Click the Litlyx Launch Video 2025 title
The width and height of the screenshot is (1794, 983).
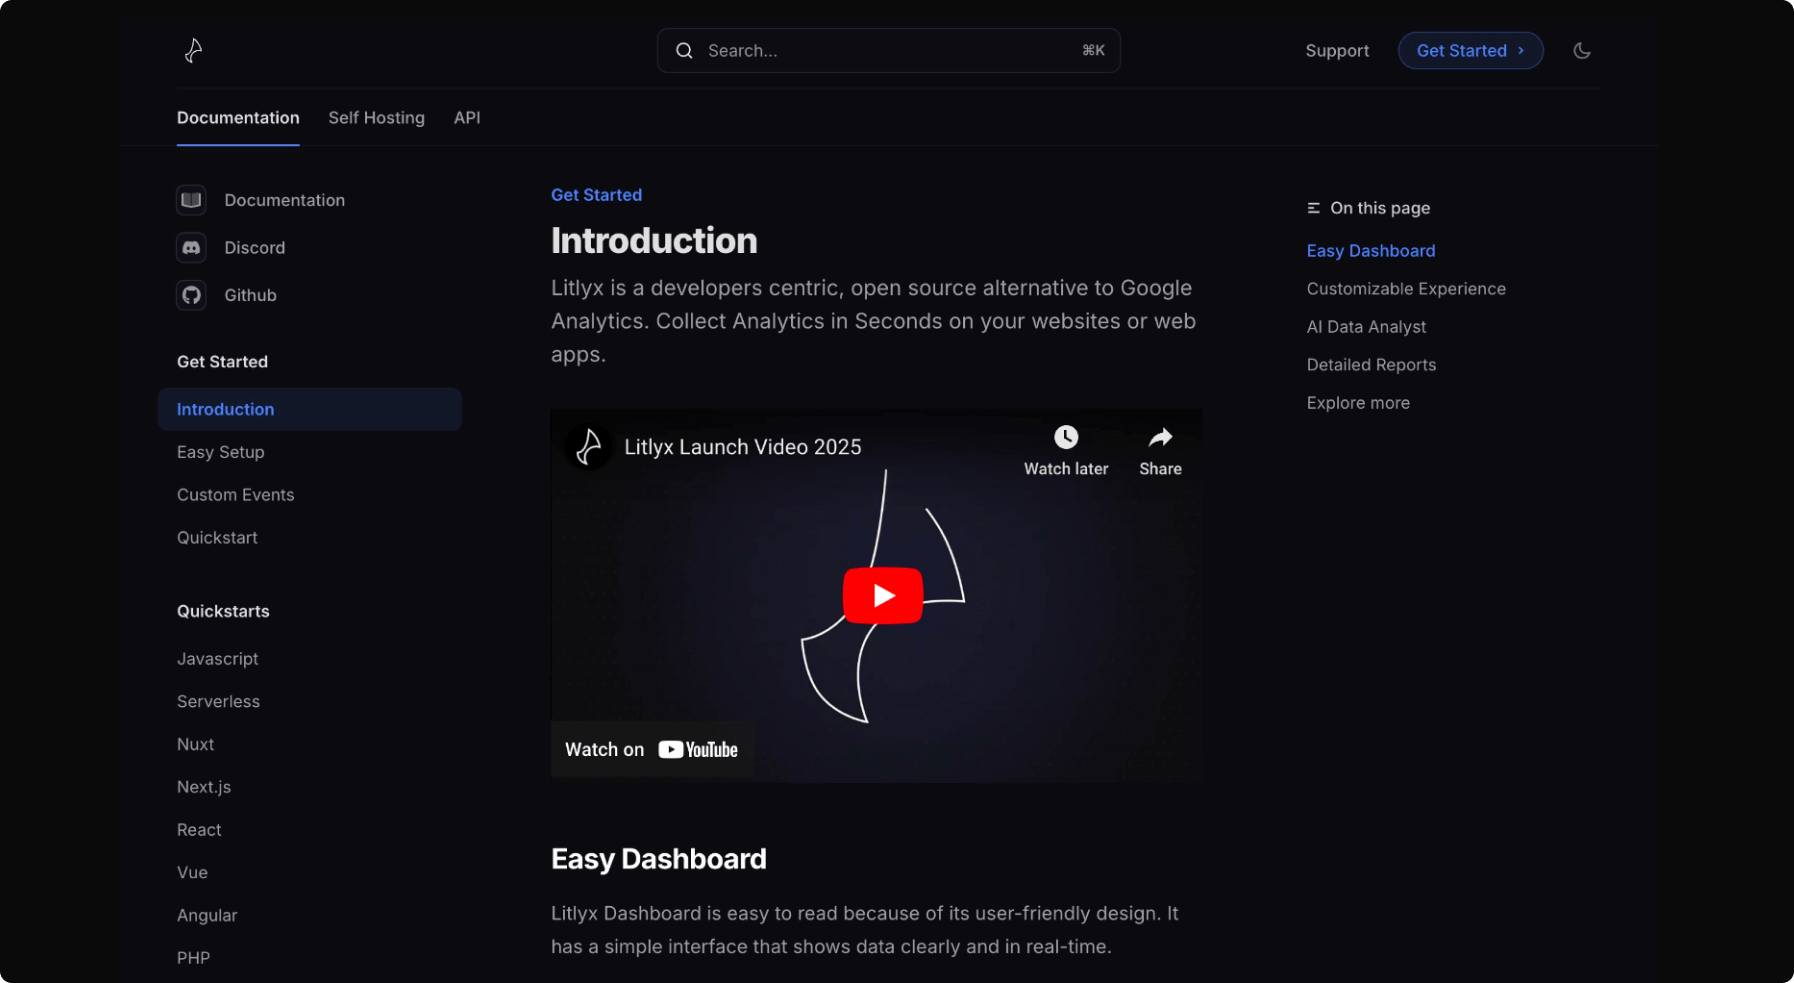coord(743,447)
